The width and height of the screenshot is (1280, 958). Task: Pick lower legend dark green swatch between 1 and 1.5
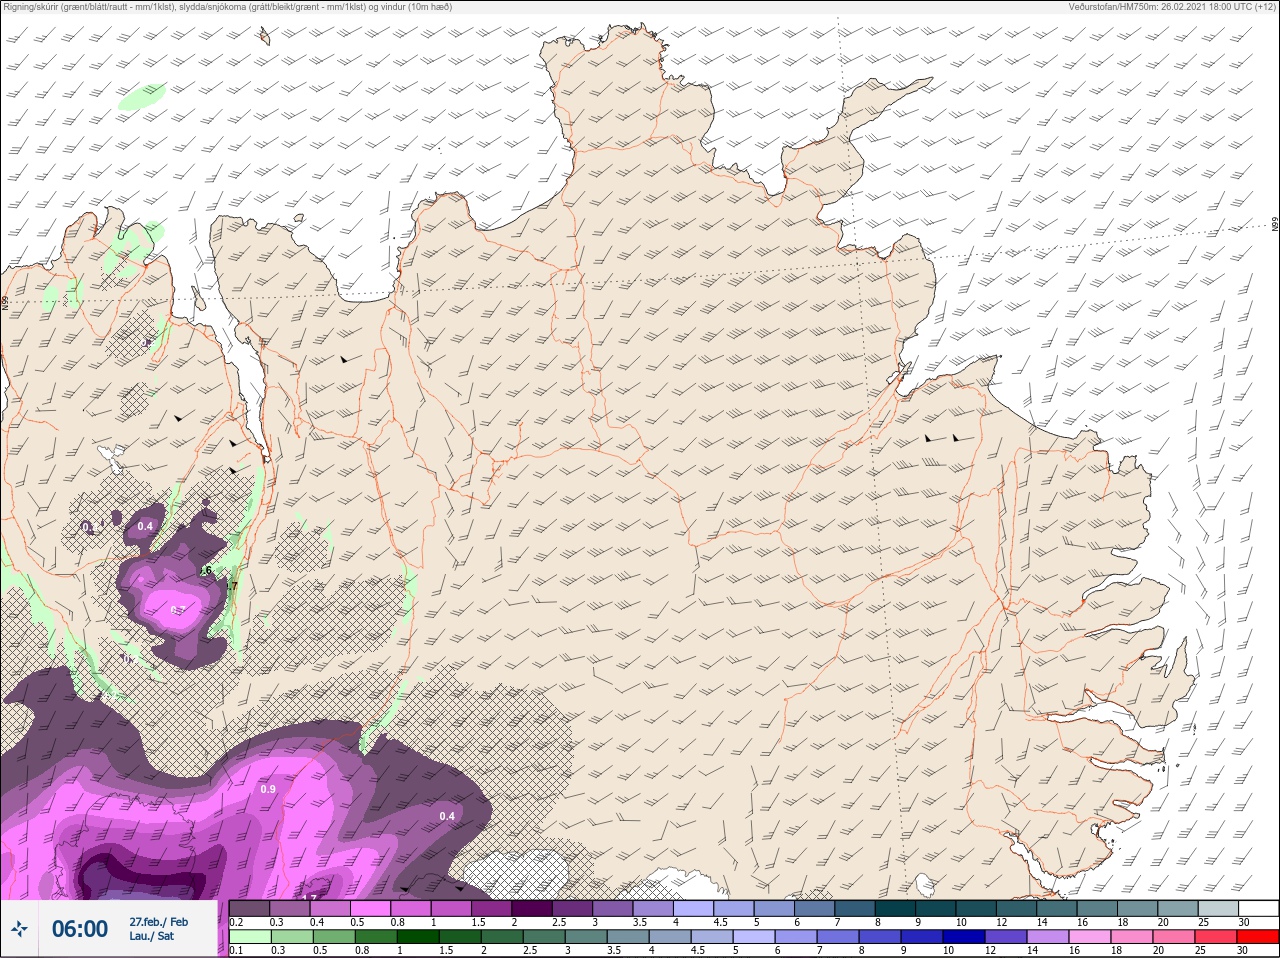point(416,937)
